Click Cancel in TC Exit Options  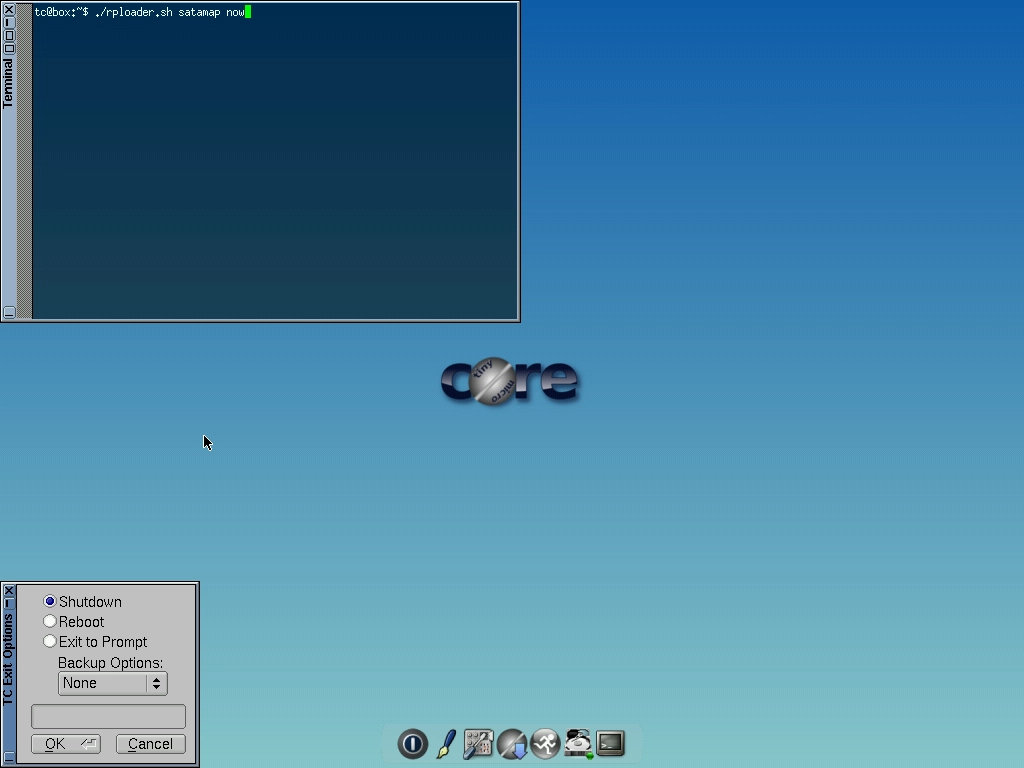(x=150, y=744)
